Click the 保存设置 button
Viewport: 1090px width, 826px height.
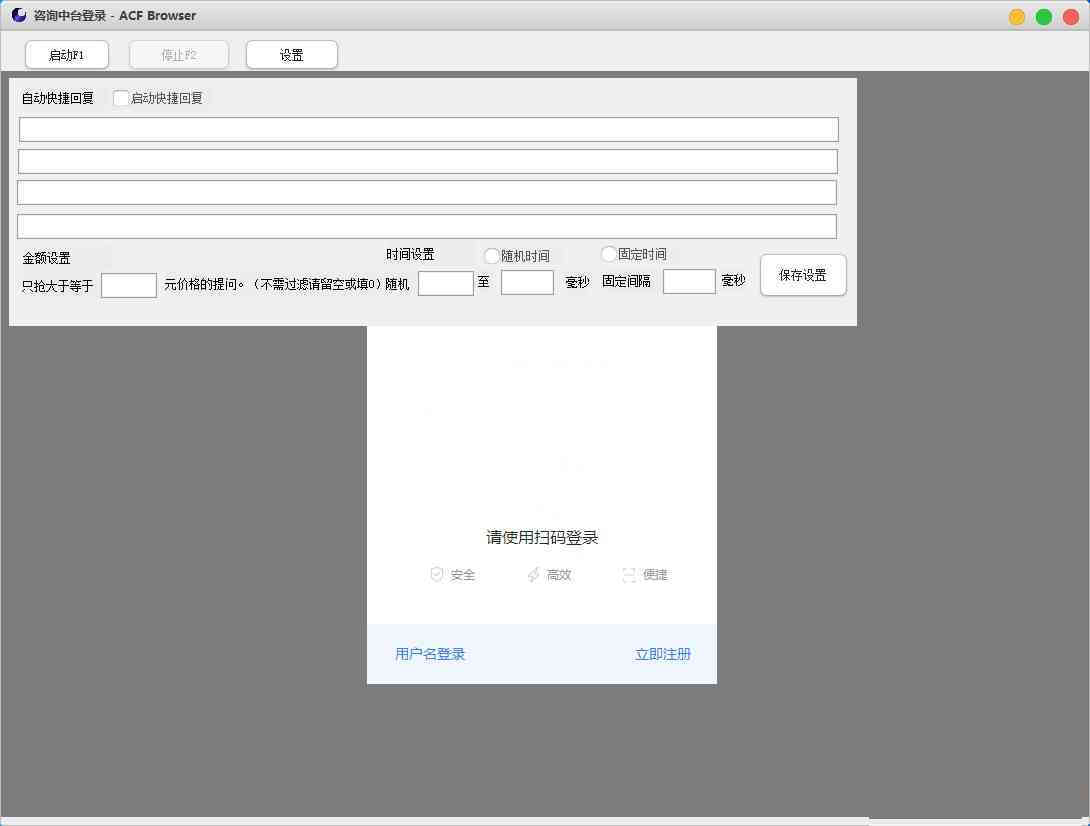click(x=802, y=275)
